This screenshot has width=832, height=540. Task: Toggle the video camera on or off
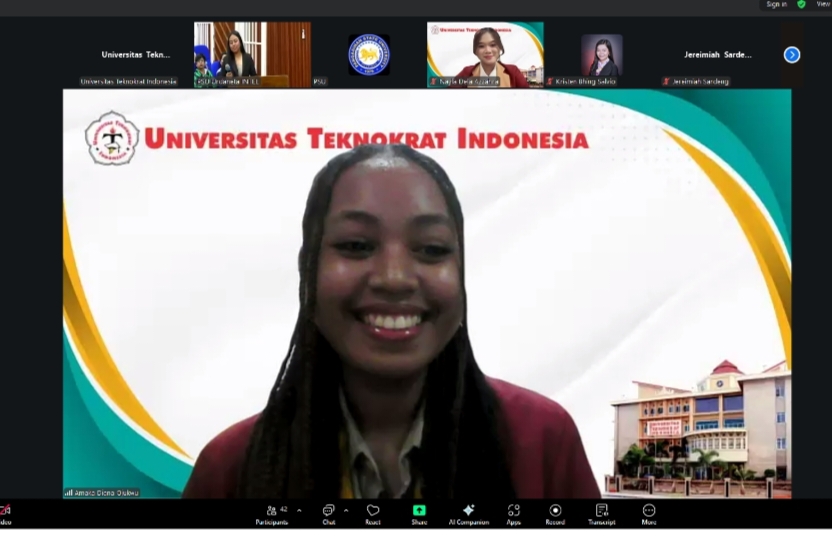pos(5,513)
